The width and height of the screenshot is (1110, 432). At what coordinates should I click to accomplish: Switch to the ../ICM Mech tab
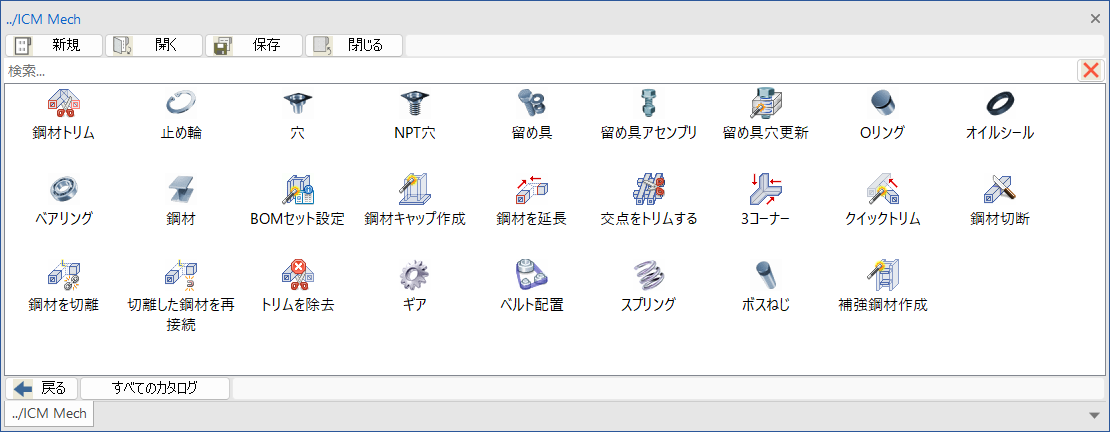(x=48, y=413)
